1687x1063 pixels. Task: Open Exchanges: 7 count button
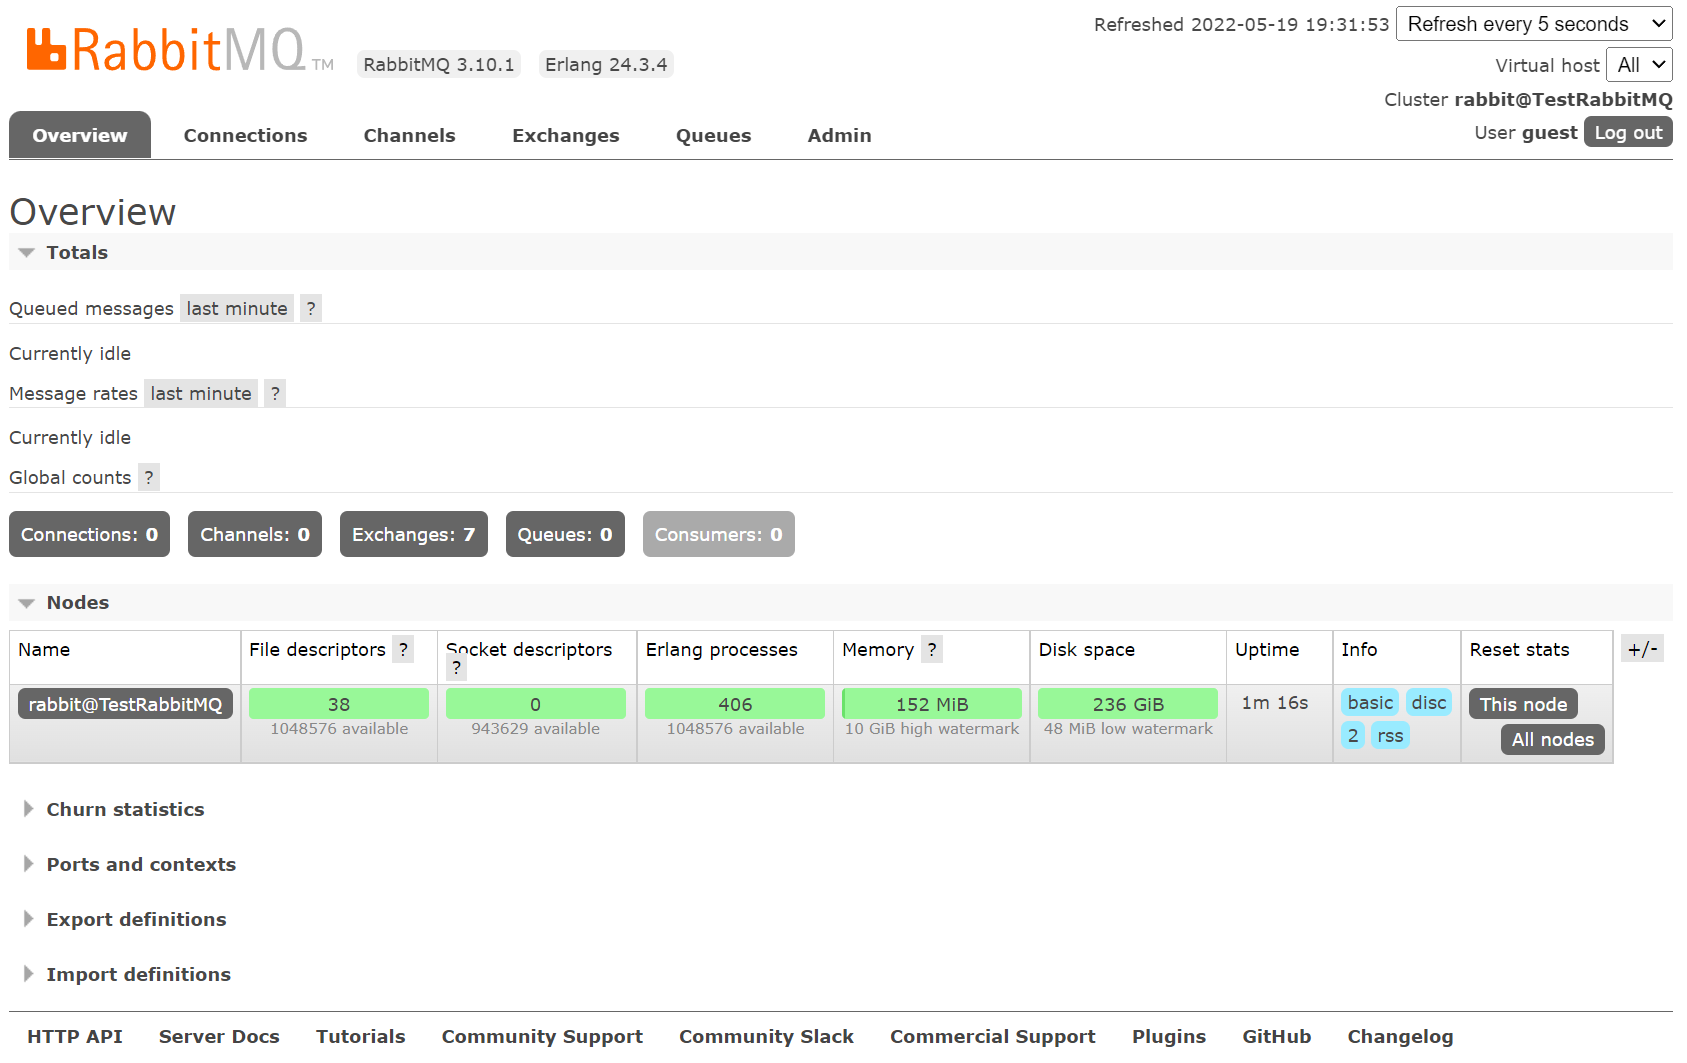414,535
